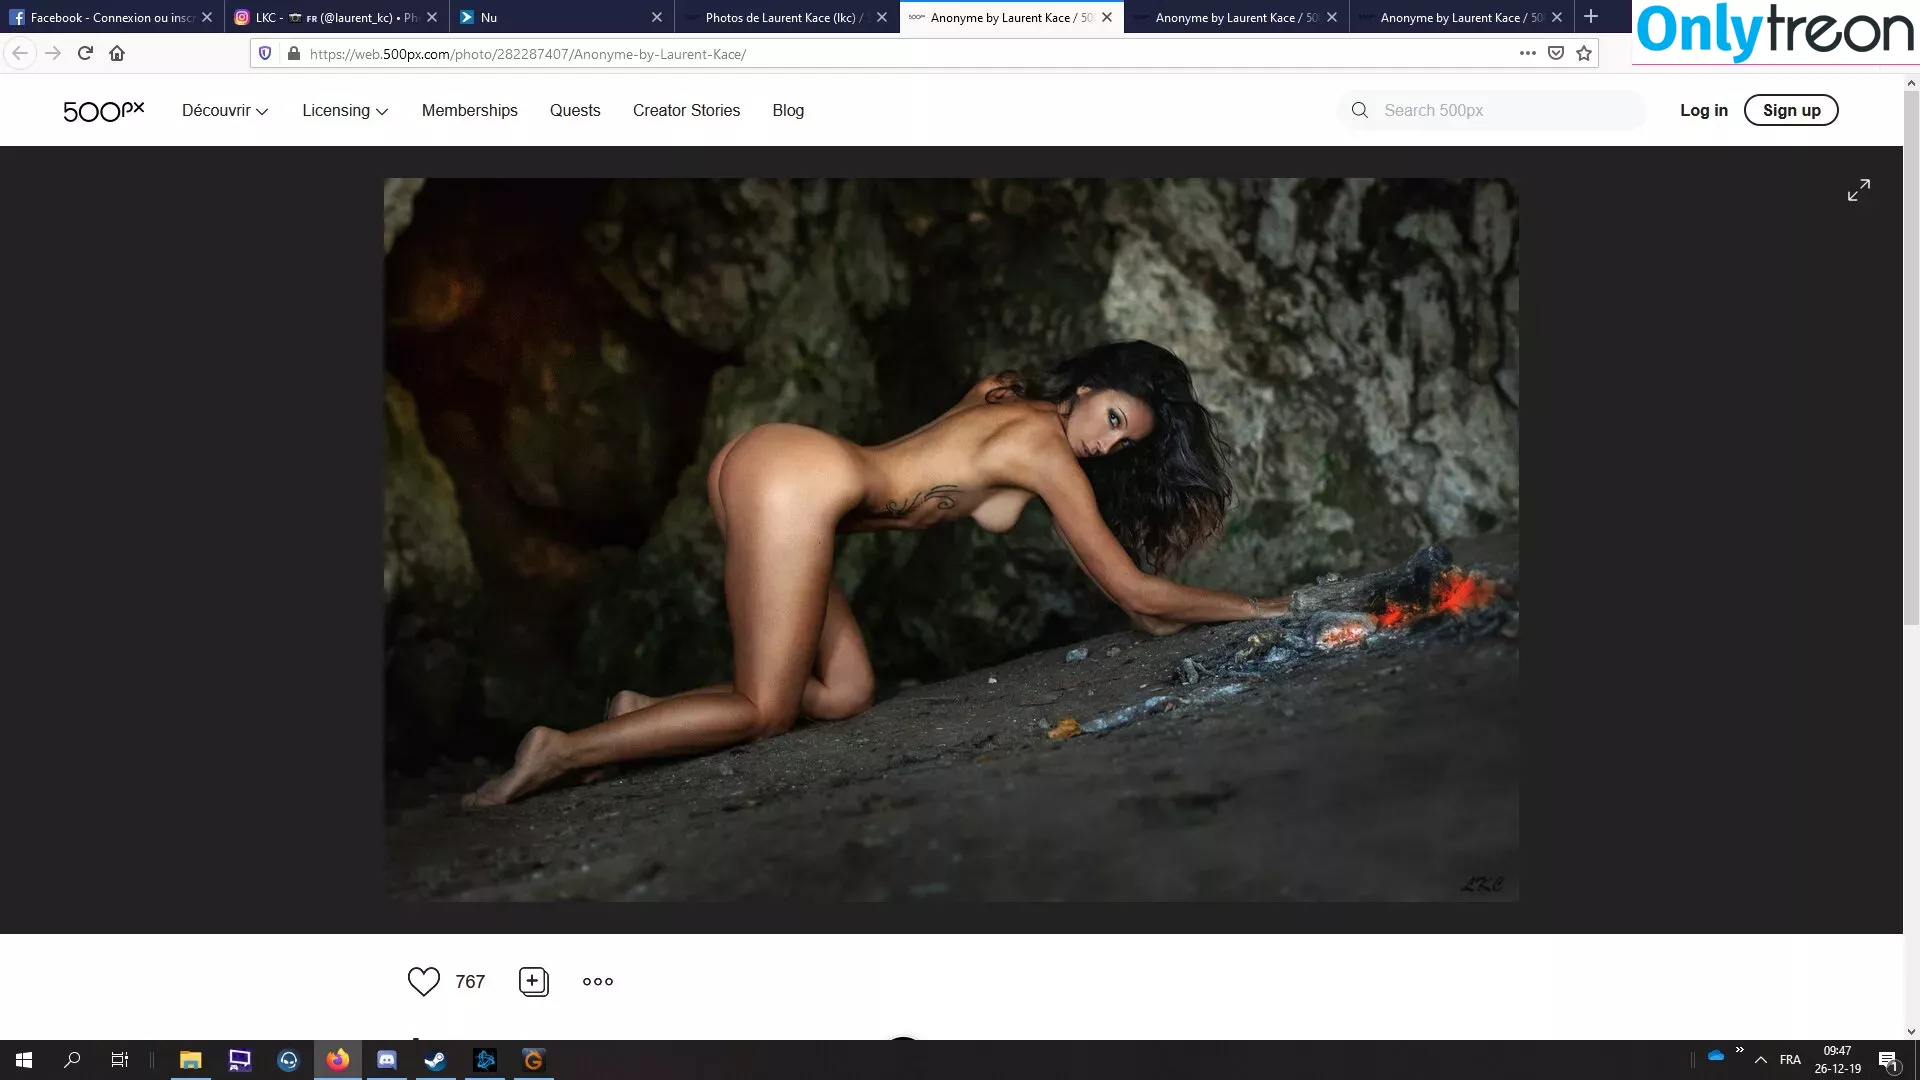The height and width of the screenshot is (1080, 1920).
Task: Like the photo with heart icon
Action: point(424,981)
